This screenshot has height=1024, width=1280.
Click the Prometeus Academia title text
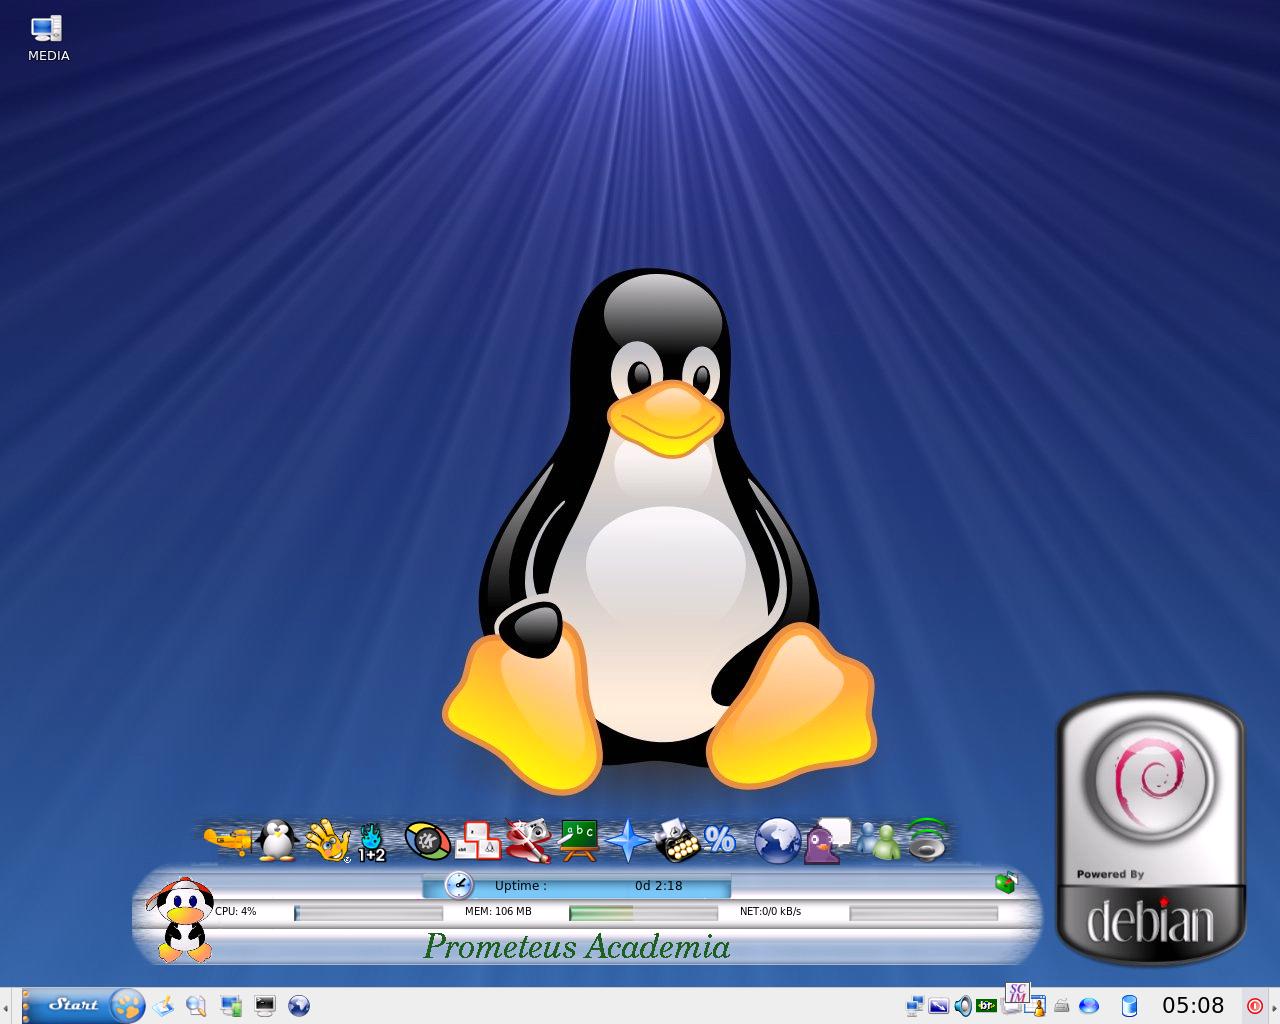click(x=577, y=946)
